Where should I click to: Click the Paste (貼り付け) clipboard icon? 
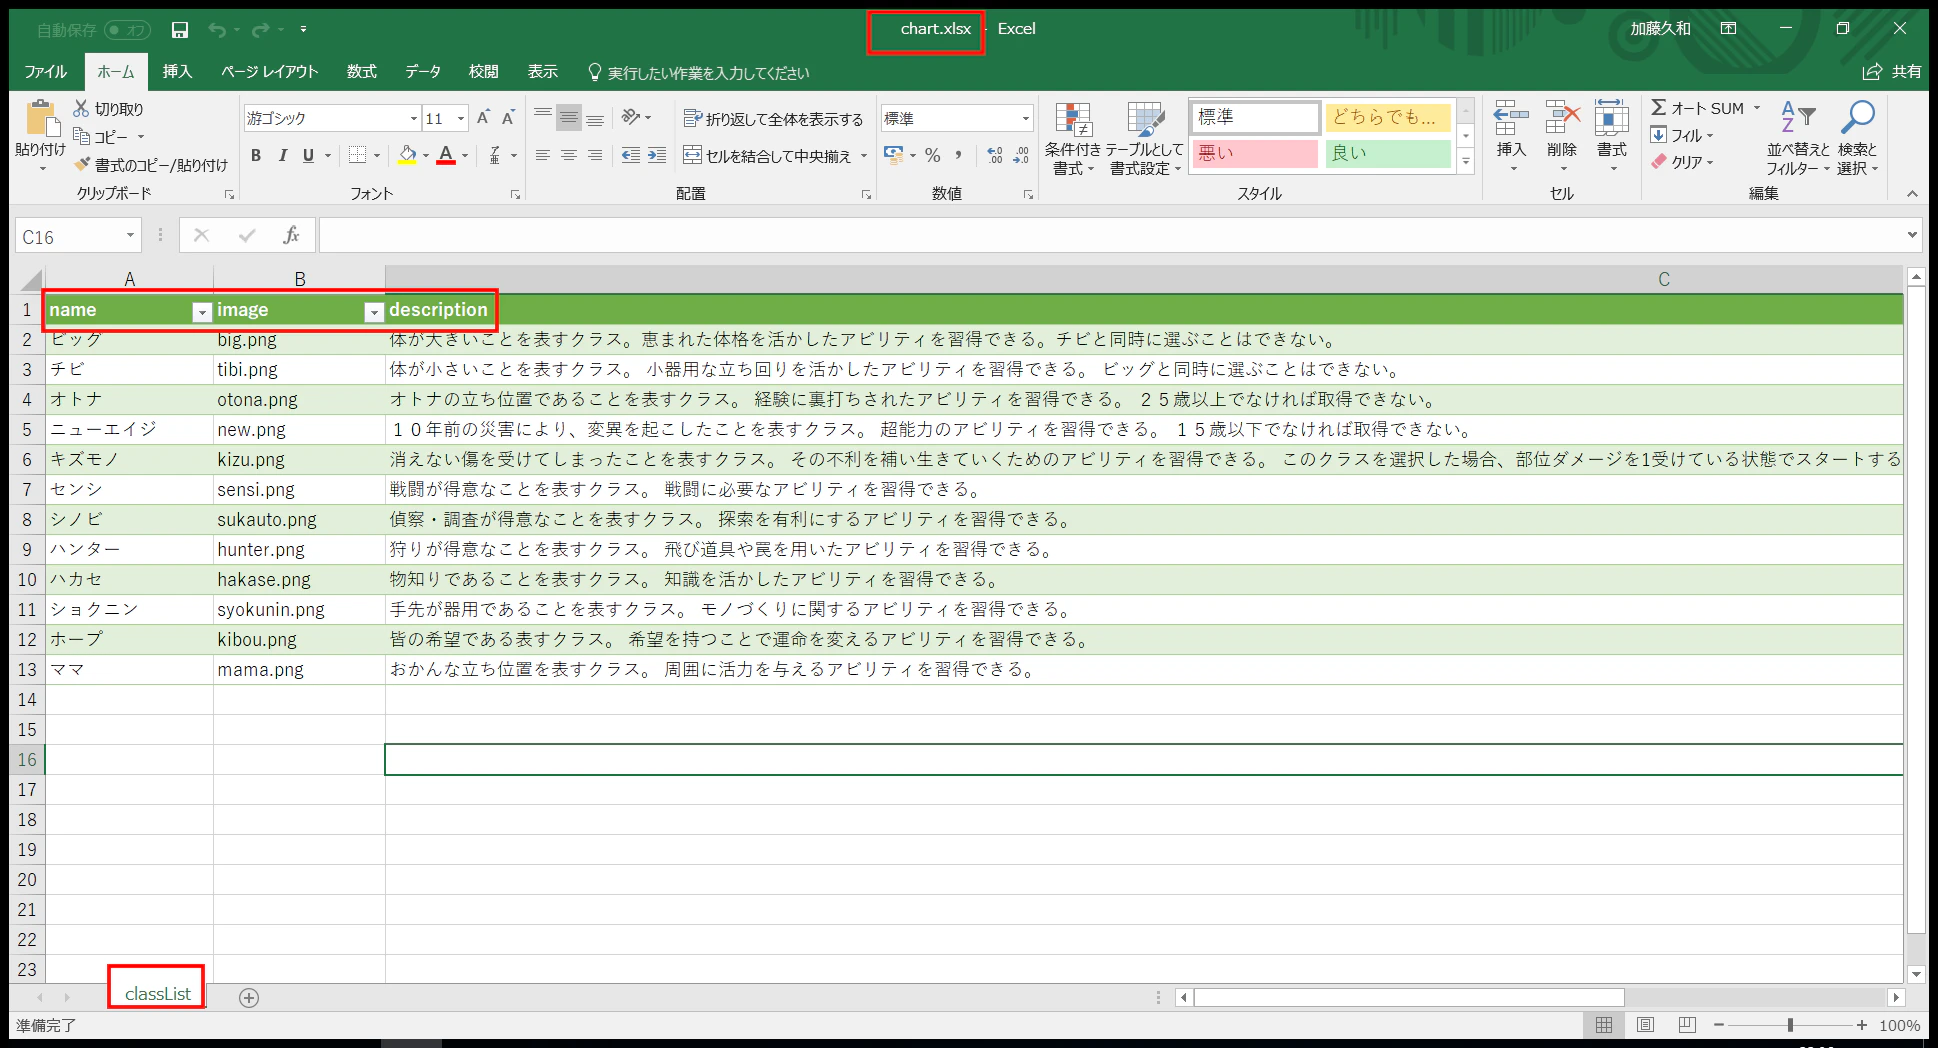pos(41,119)
